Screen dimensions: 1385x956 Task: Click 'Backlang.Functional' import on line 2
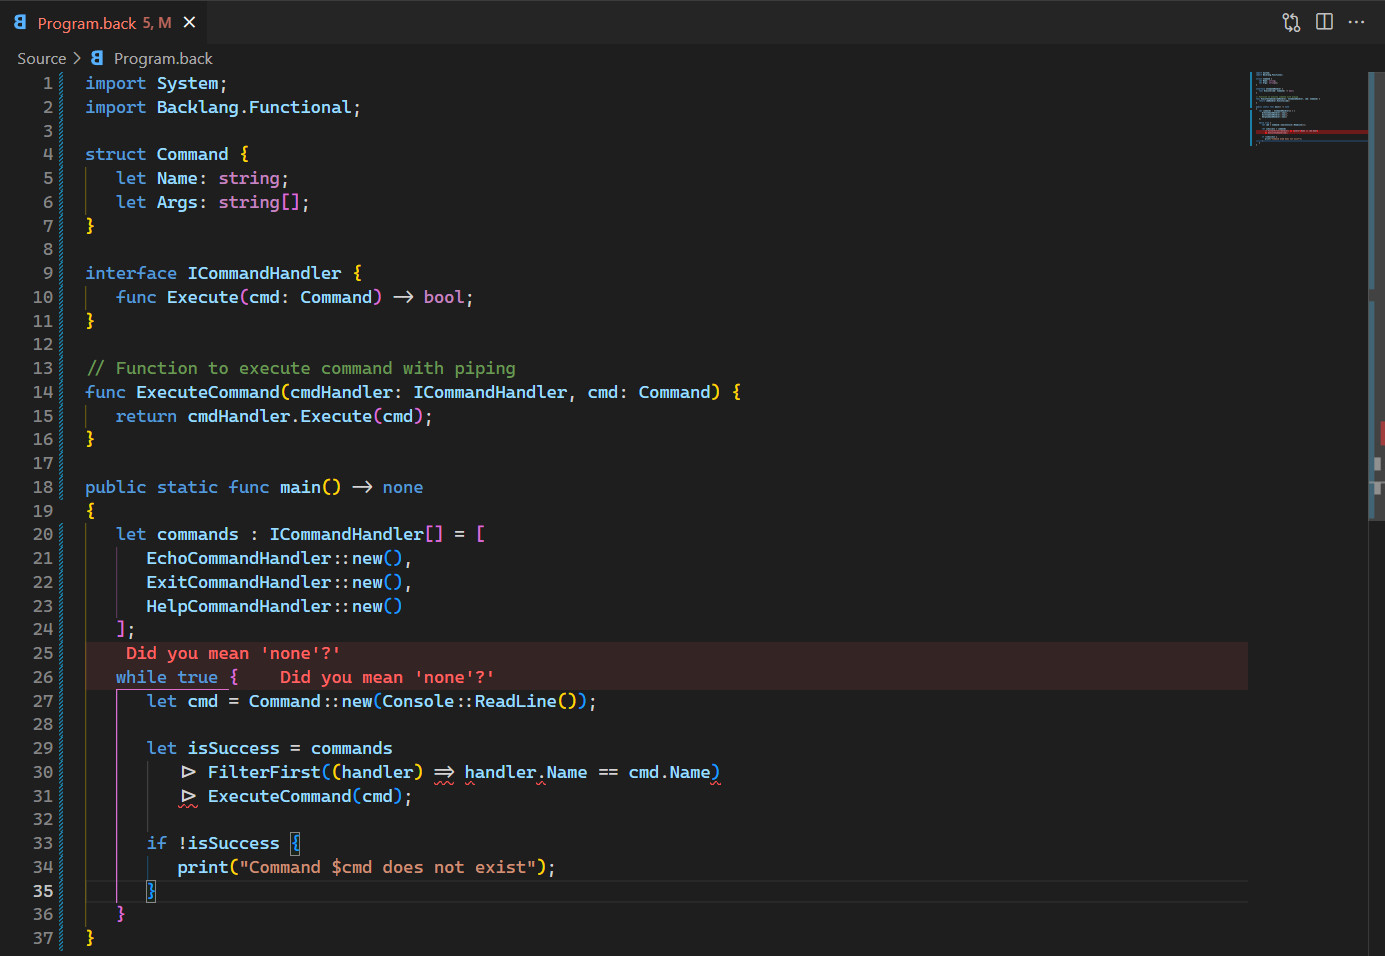pos(254,107)
